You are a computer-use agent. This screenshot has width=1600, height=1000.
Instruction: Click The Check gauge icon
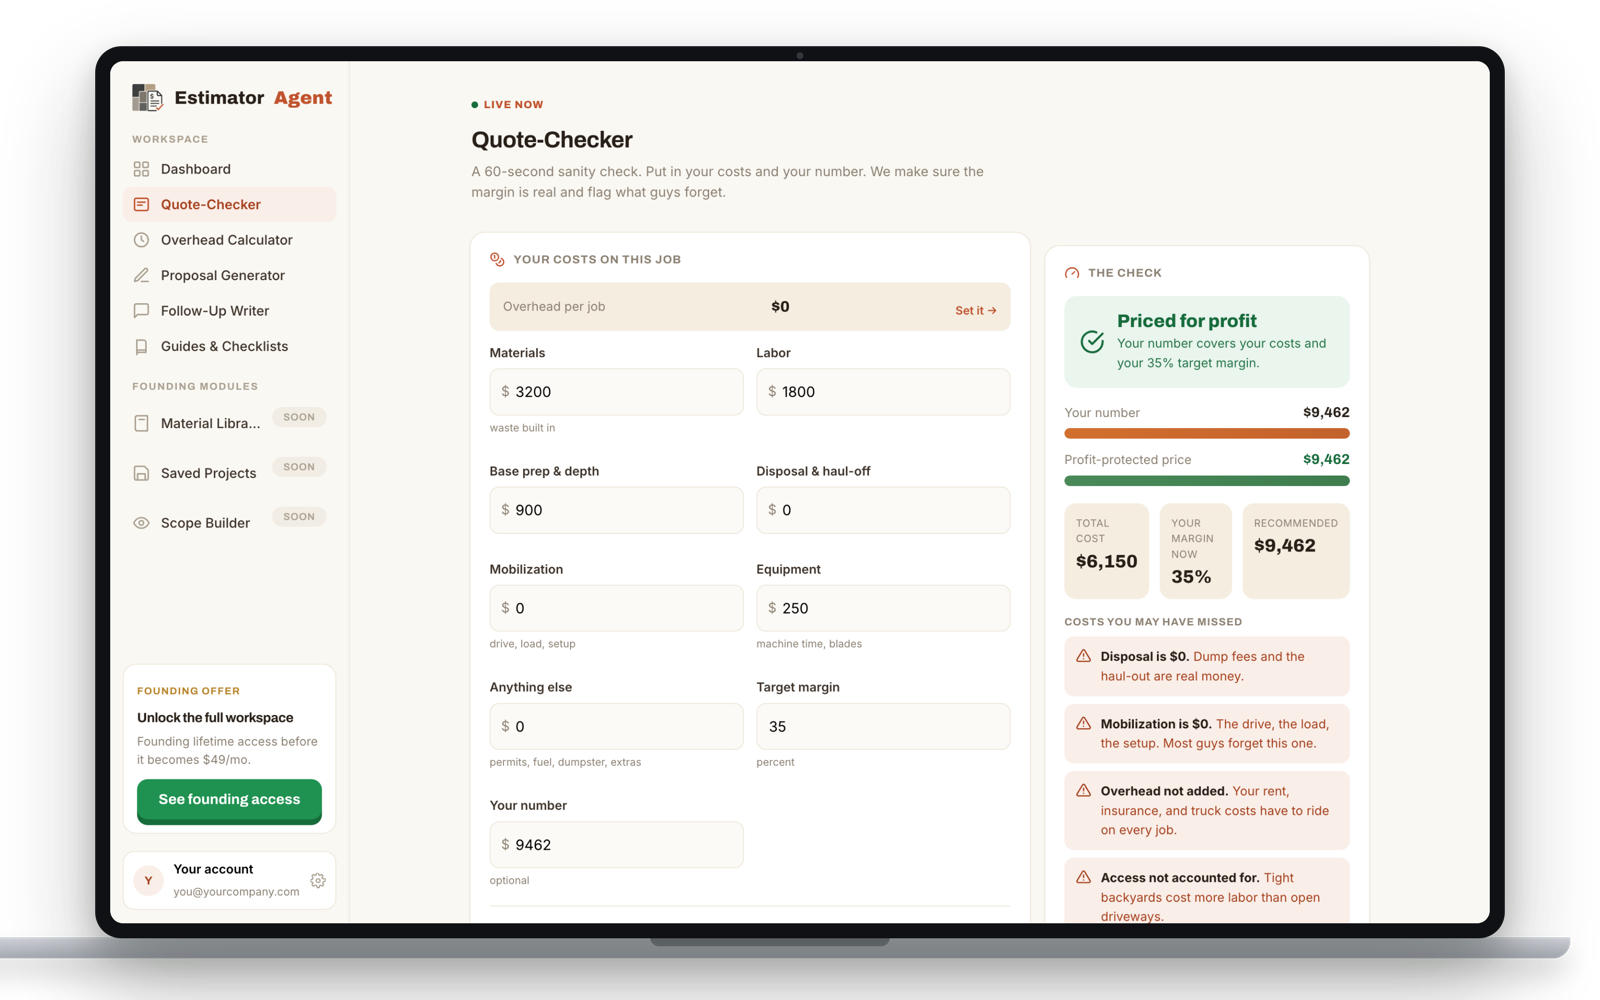pyautogui.click(x=1072, y=273)
